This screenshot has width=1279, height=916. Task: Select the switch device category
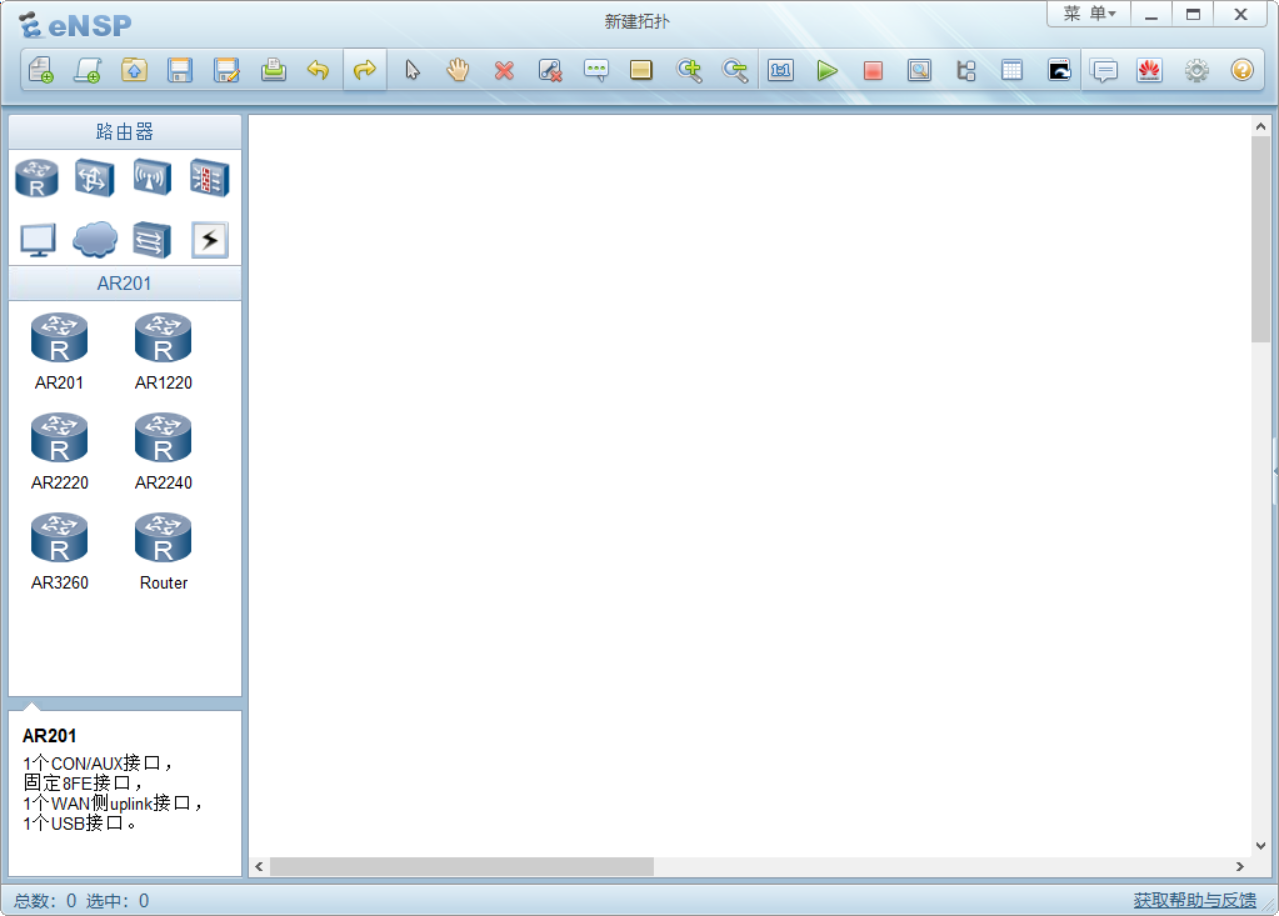(x=94, y=179)
